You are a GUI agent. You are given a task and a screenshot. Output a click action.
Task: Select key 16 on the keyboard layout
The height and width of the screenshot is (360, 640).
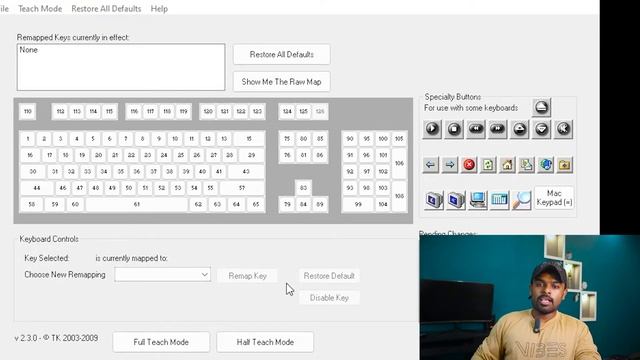click(30, 155)
